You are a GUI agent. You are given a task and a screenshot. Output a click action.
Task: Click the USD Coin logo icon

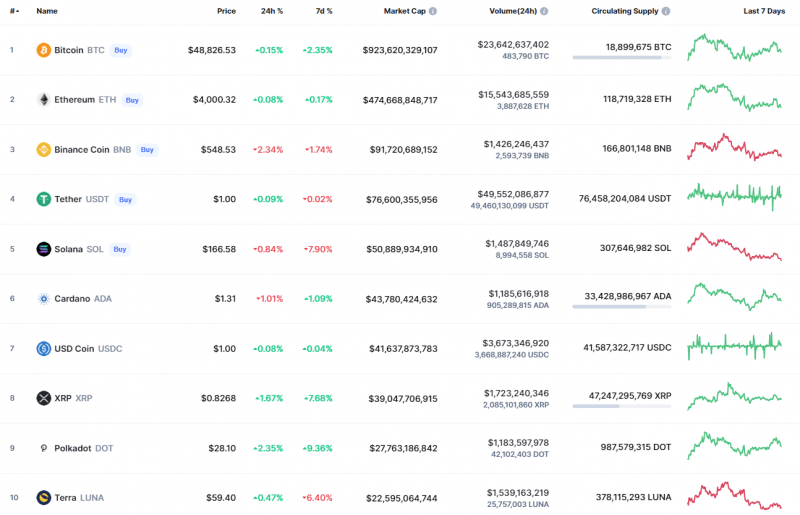43,349
